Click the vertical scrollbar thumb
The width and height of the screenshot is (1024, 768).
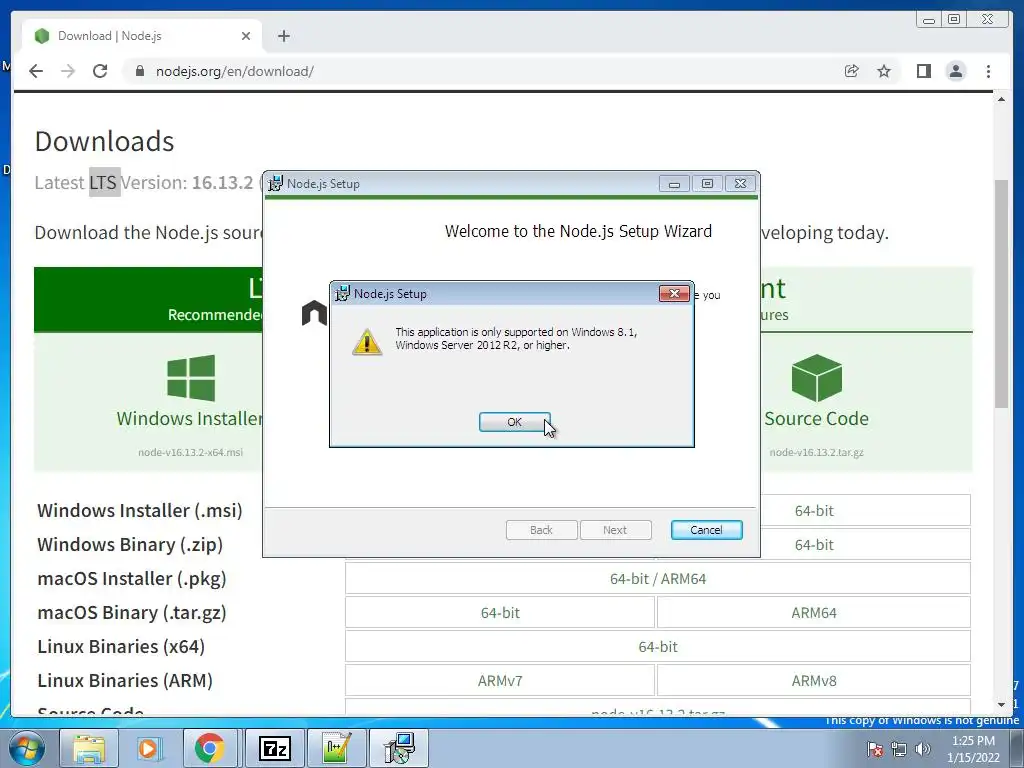tap(1001, 294)
